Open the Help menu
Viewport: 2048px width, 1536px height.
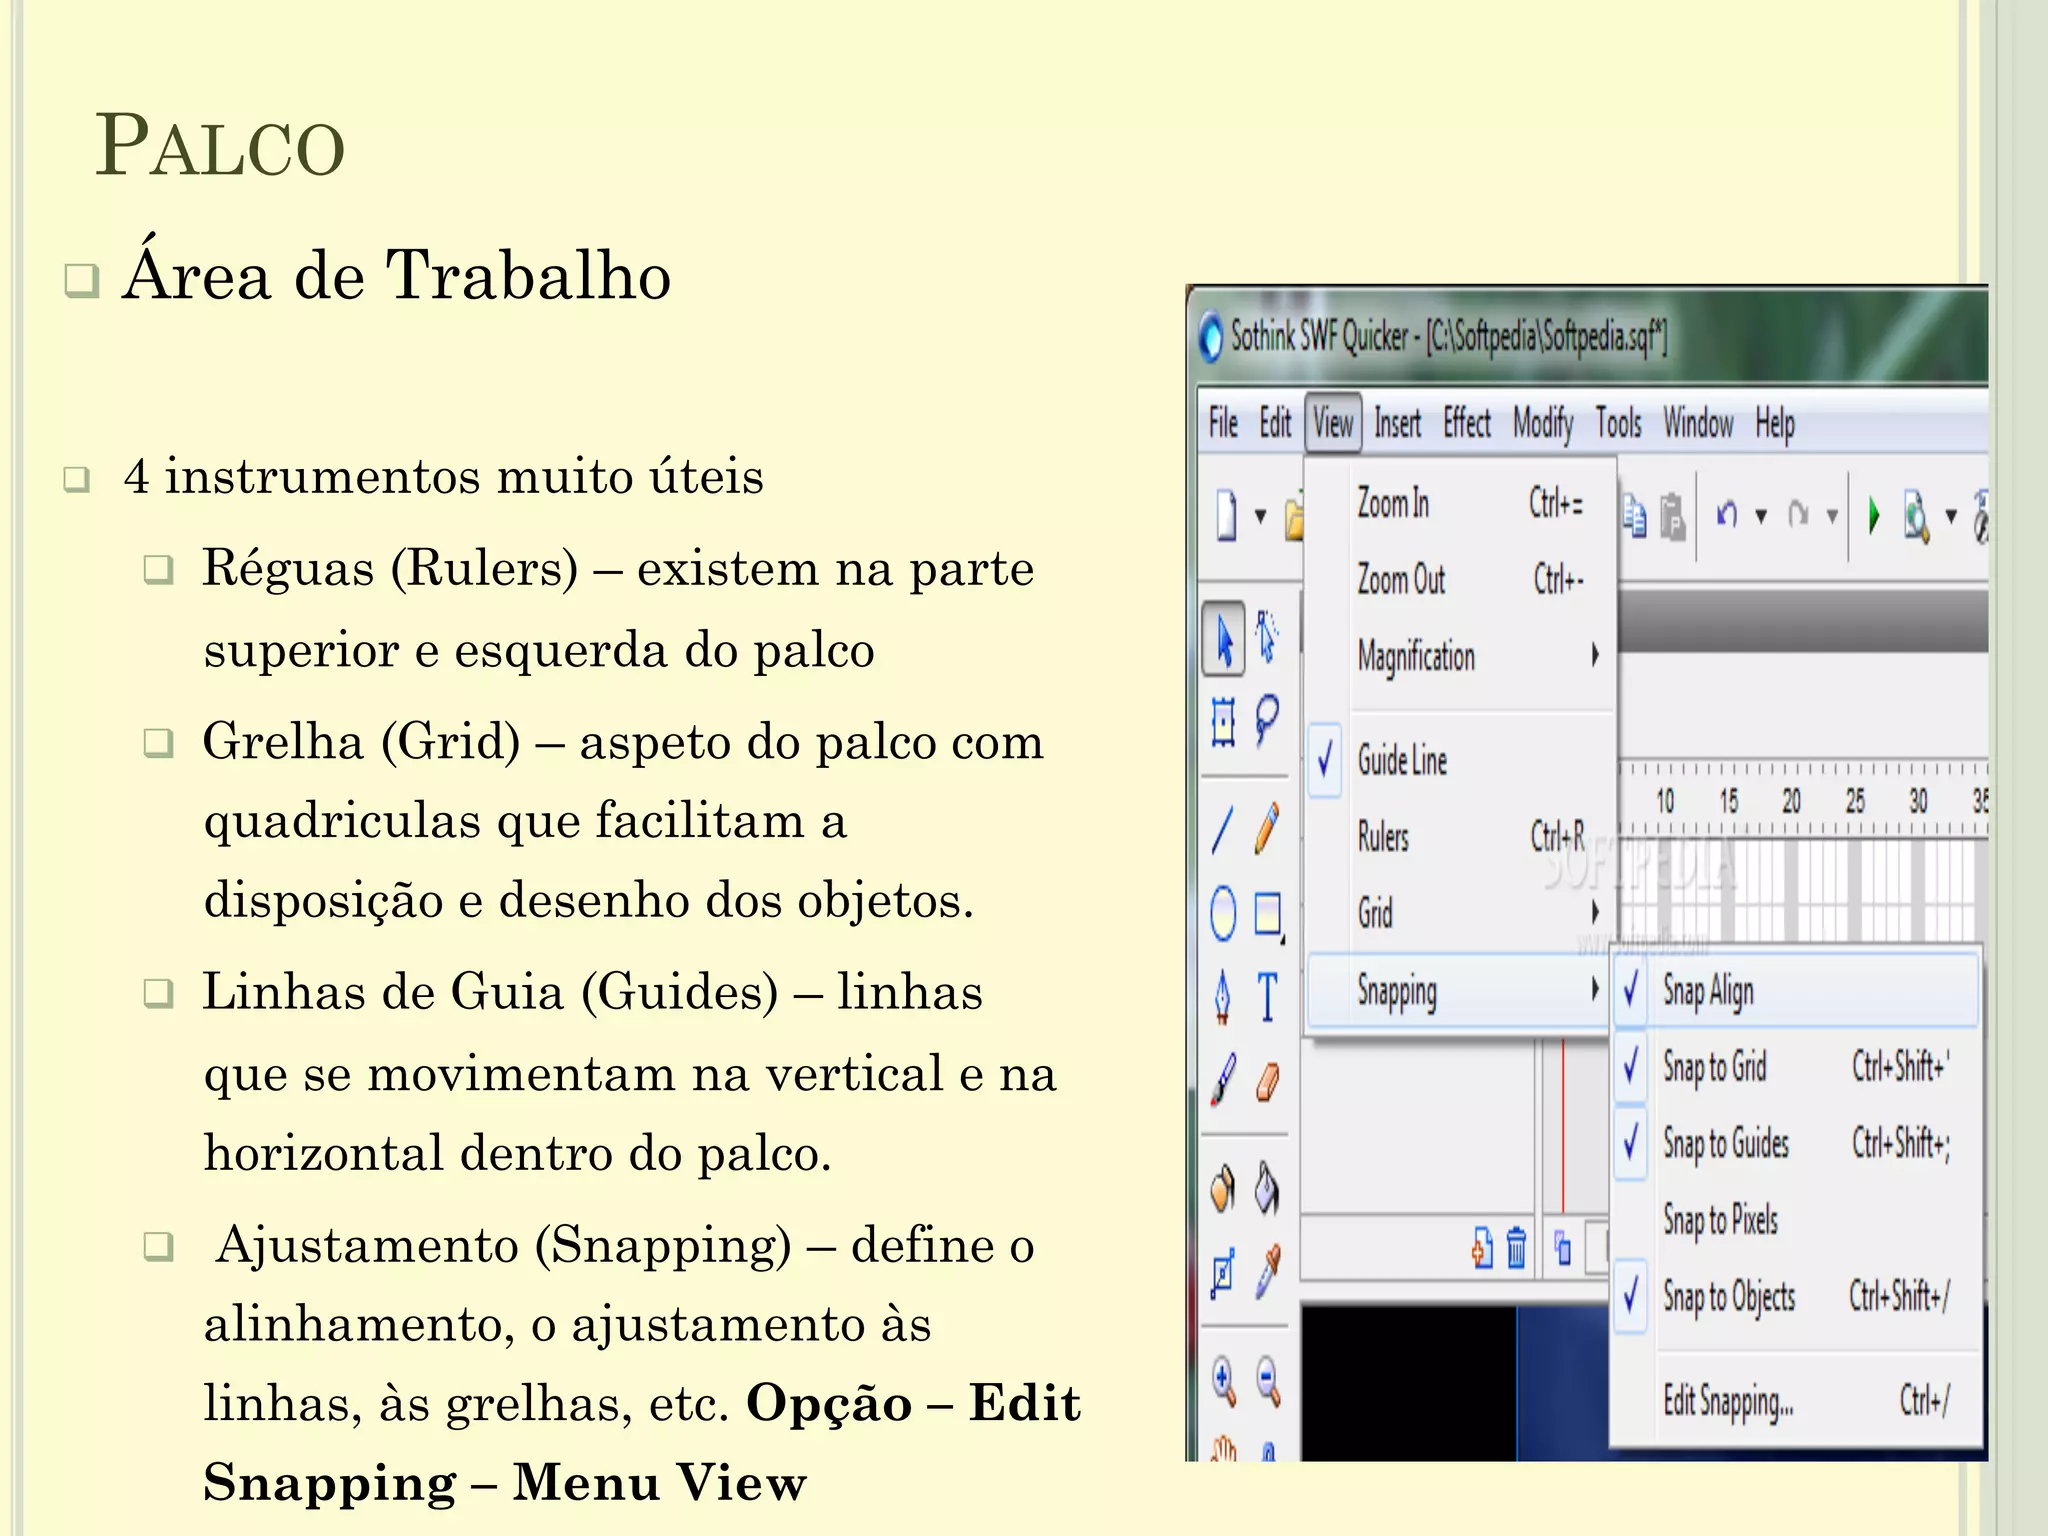pyautogui.click(x=1775, y=423)
